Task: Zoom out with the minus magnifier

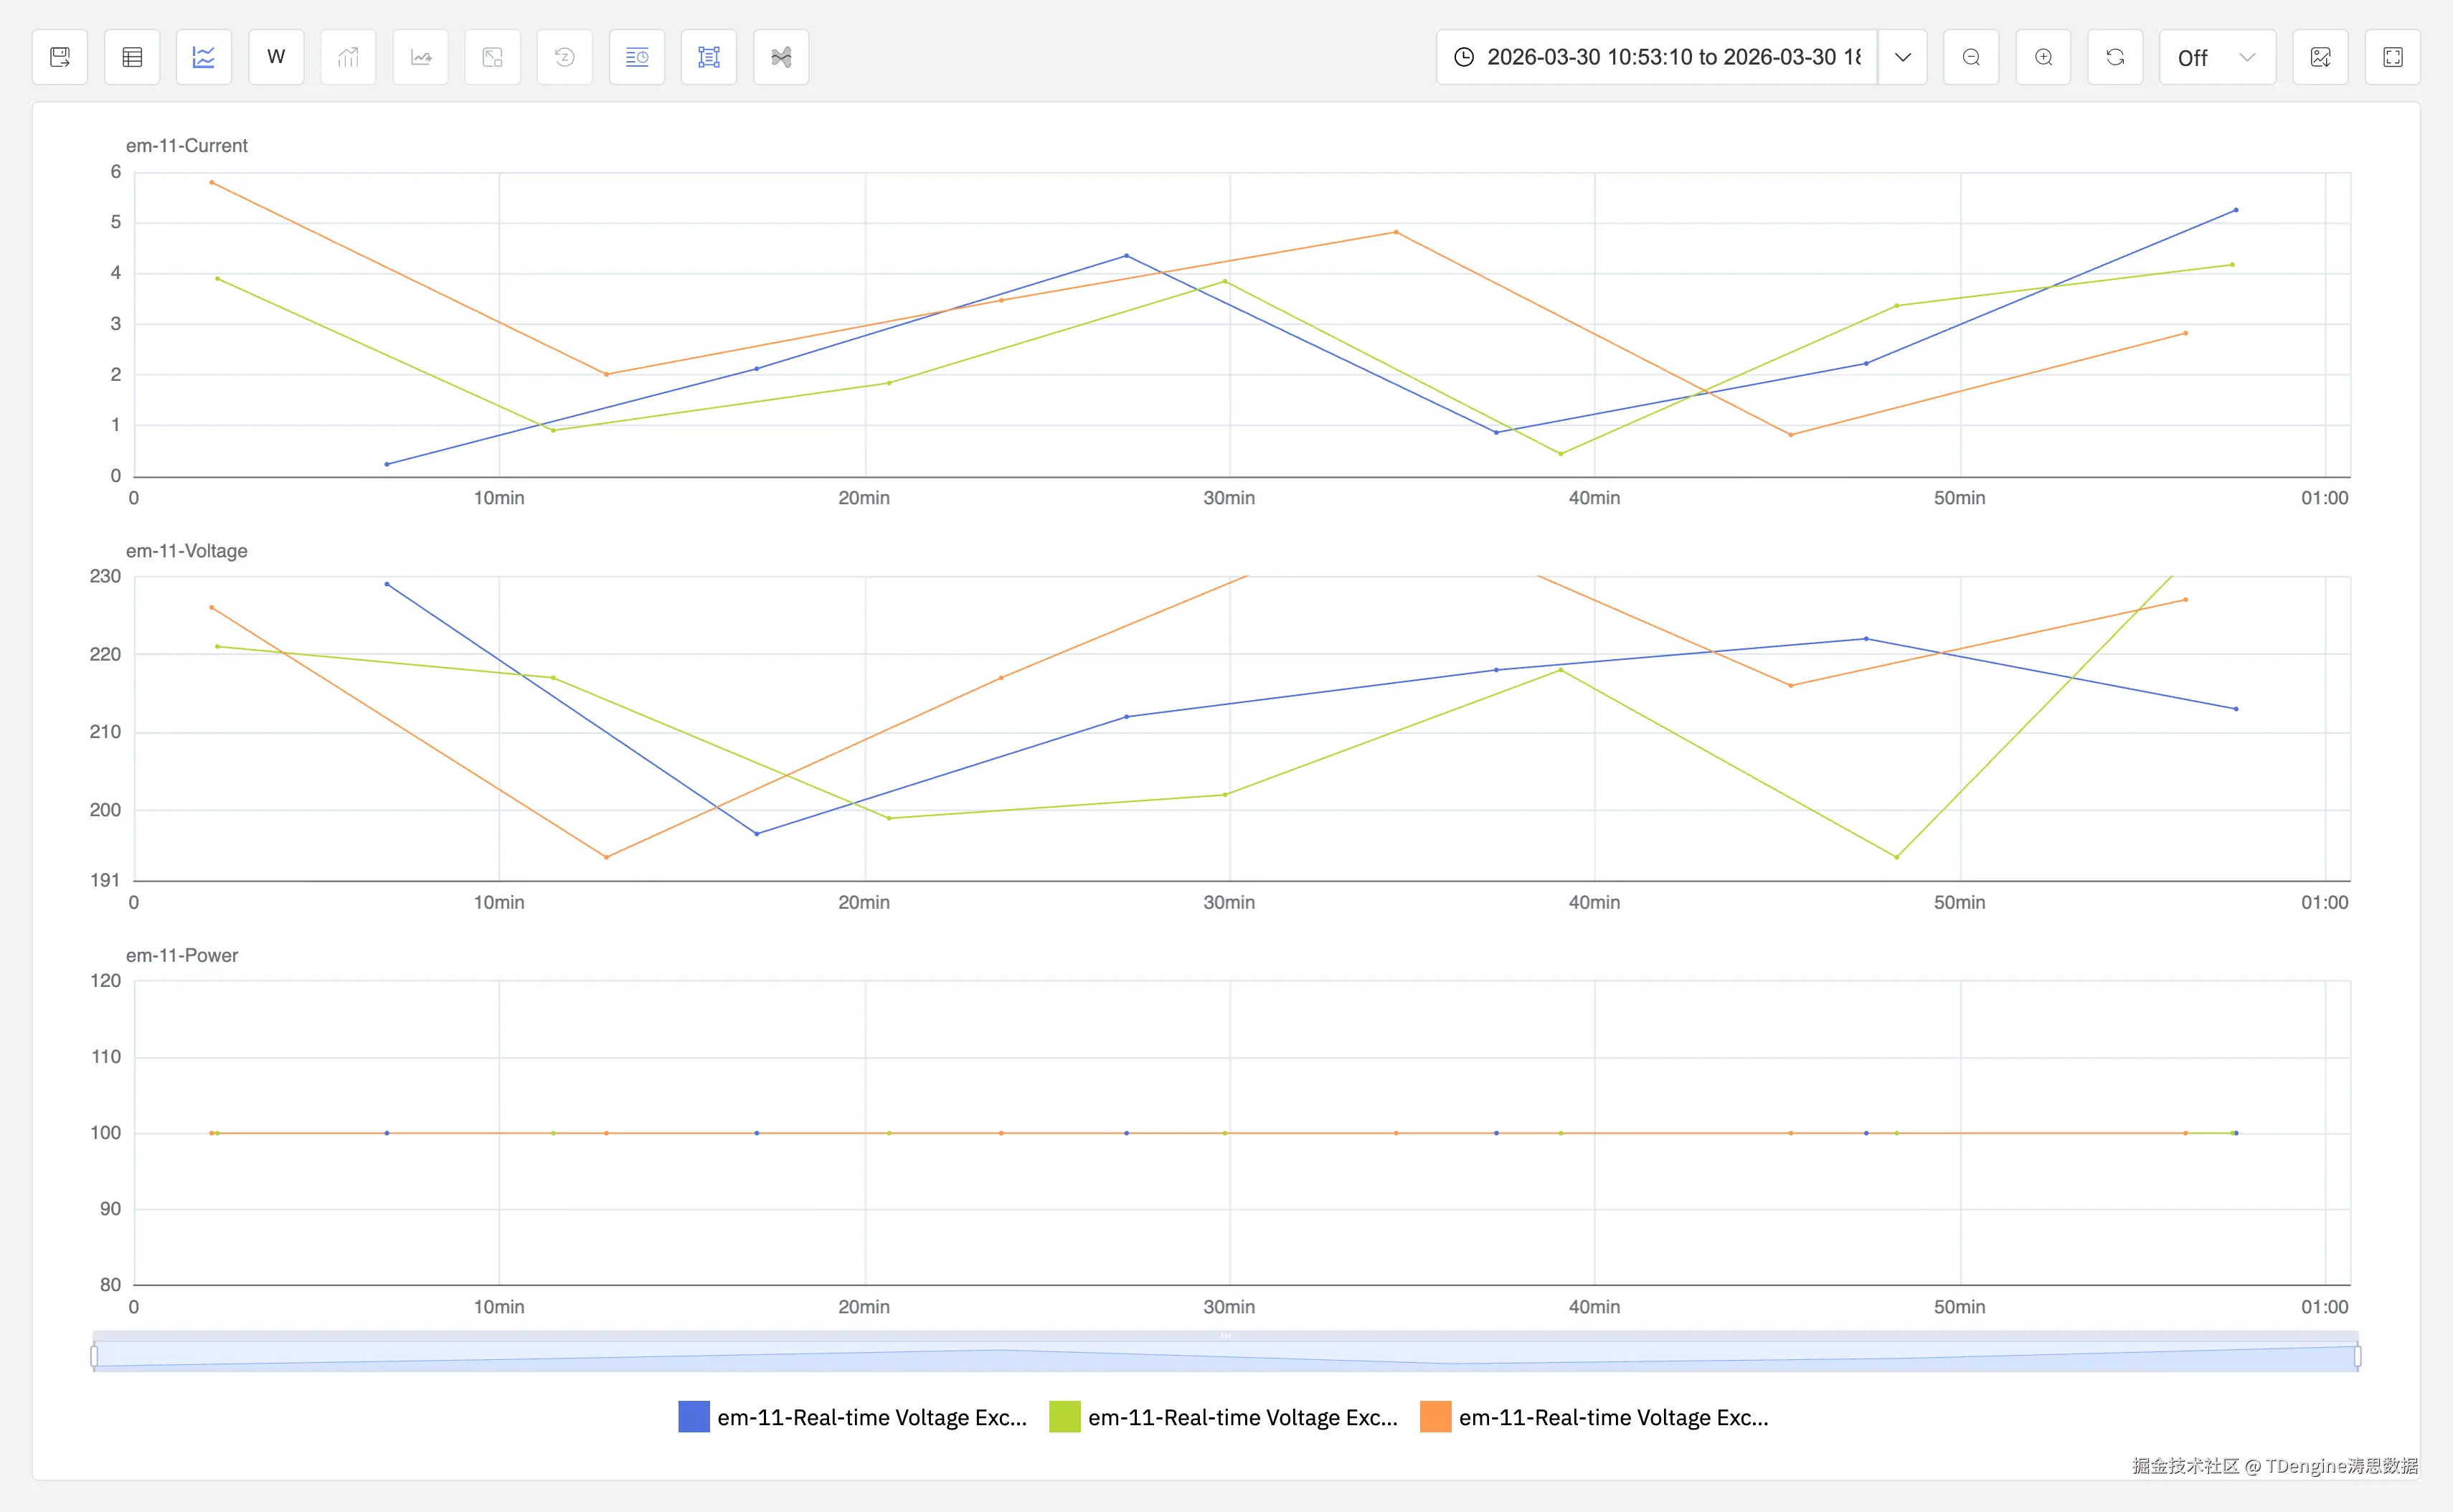Action: (x=1971, y=57)
